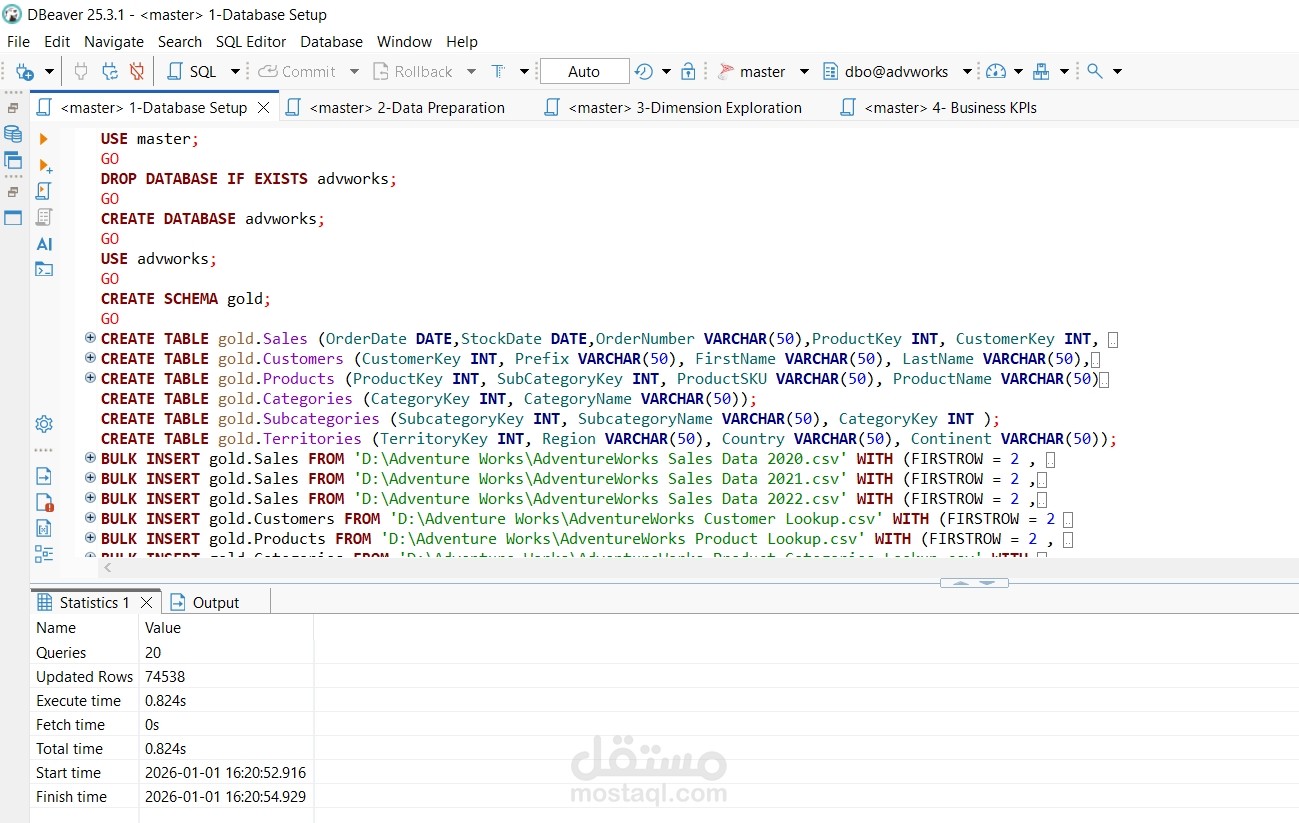Viewport: 1299px width, 823px height.
Task: Click the Rollback button
Action: (x=412, y=71)
